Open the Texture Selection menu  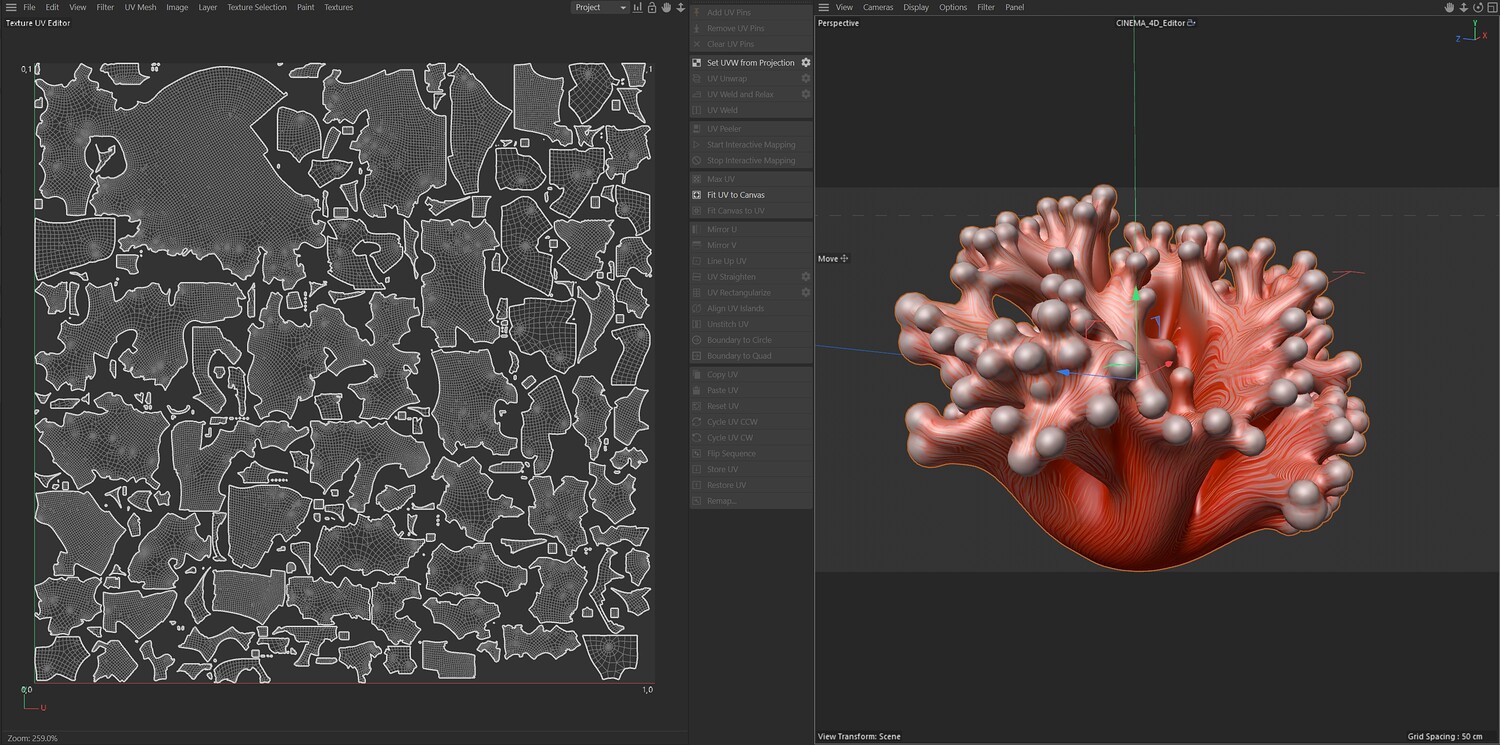point(256,7)
